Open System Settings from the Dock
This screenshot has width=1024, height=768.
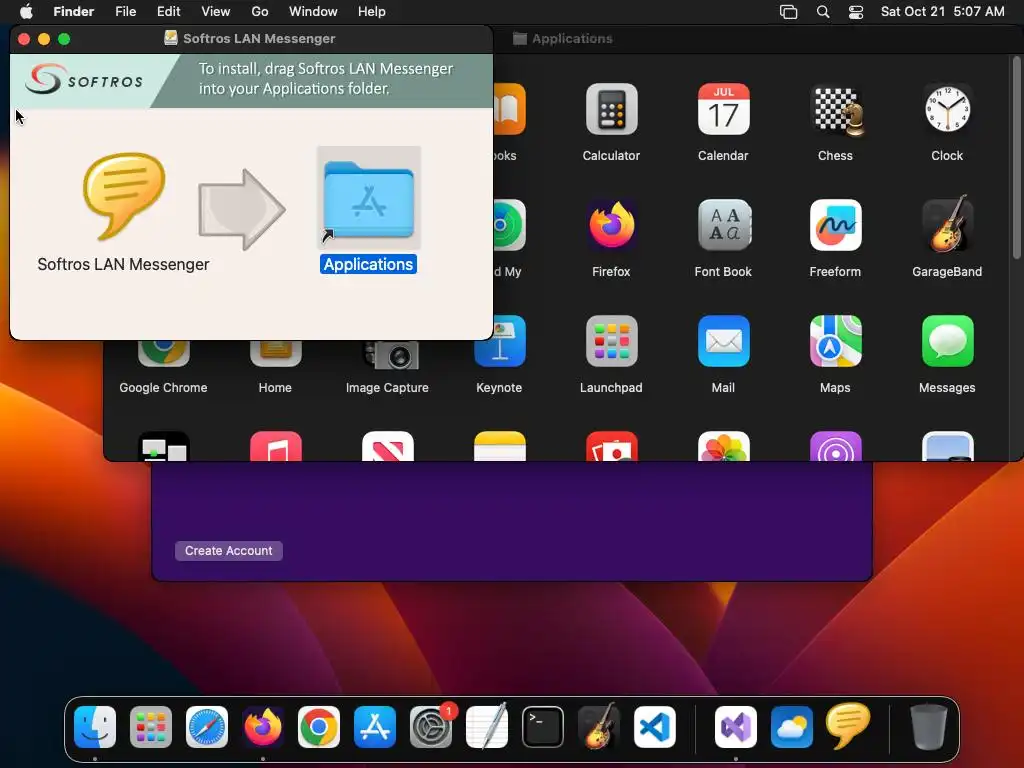[431, 727]
